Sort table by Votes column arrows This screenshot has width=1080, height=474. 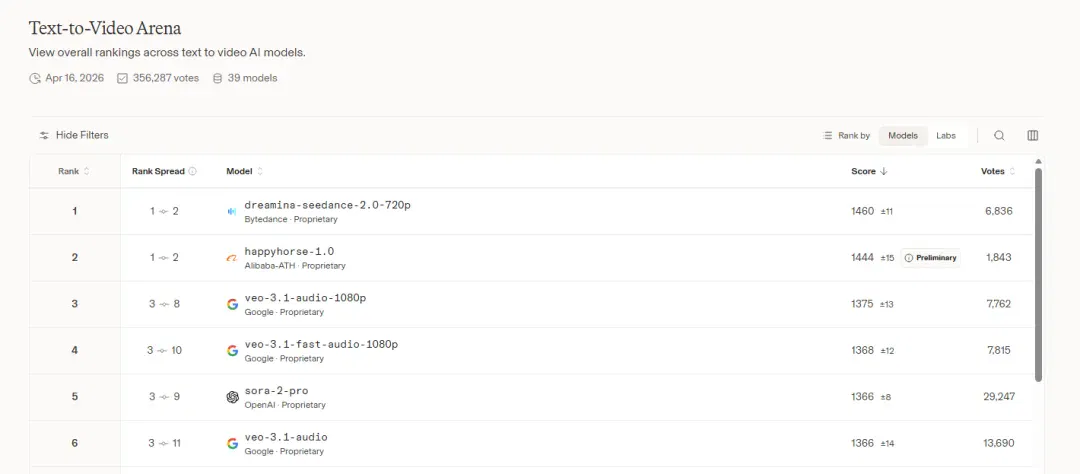point(1012,172)
